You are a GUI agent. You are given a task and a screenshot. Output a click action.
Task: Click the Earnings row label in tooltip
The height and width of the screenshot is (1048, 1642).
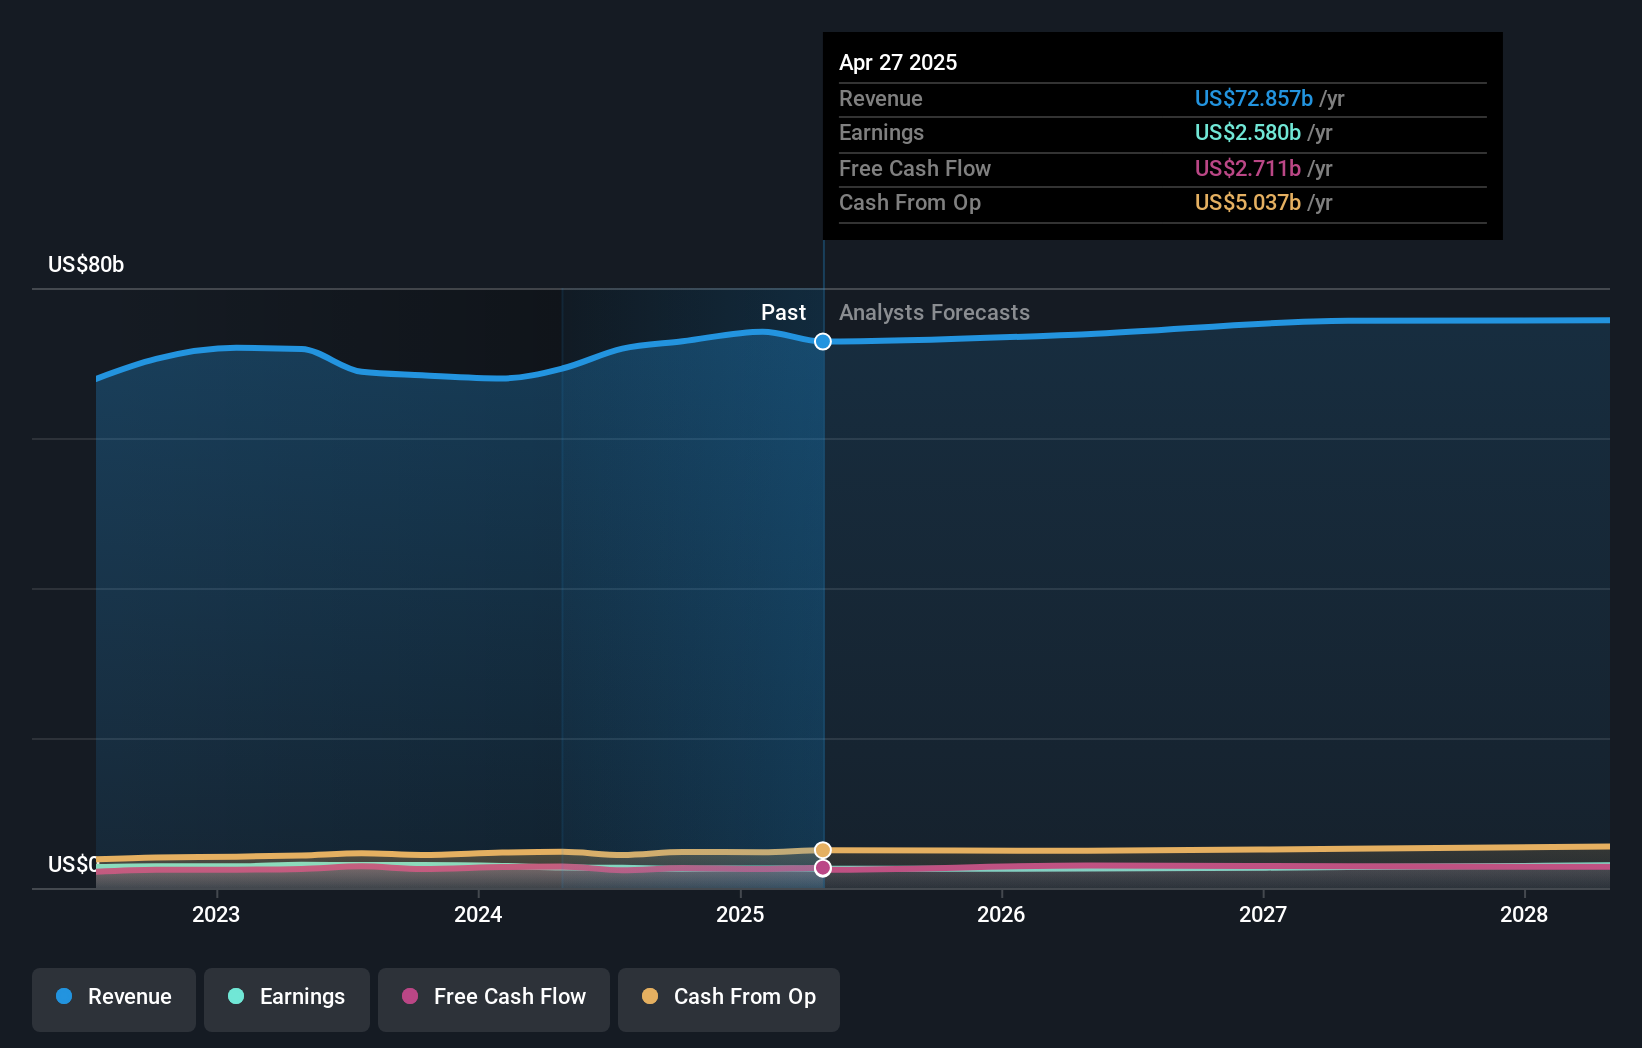pos(881,132)
